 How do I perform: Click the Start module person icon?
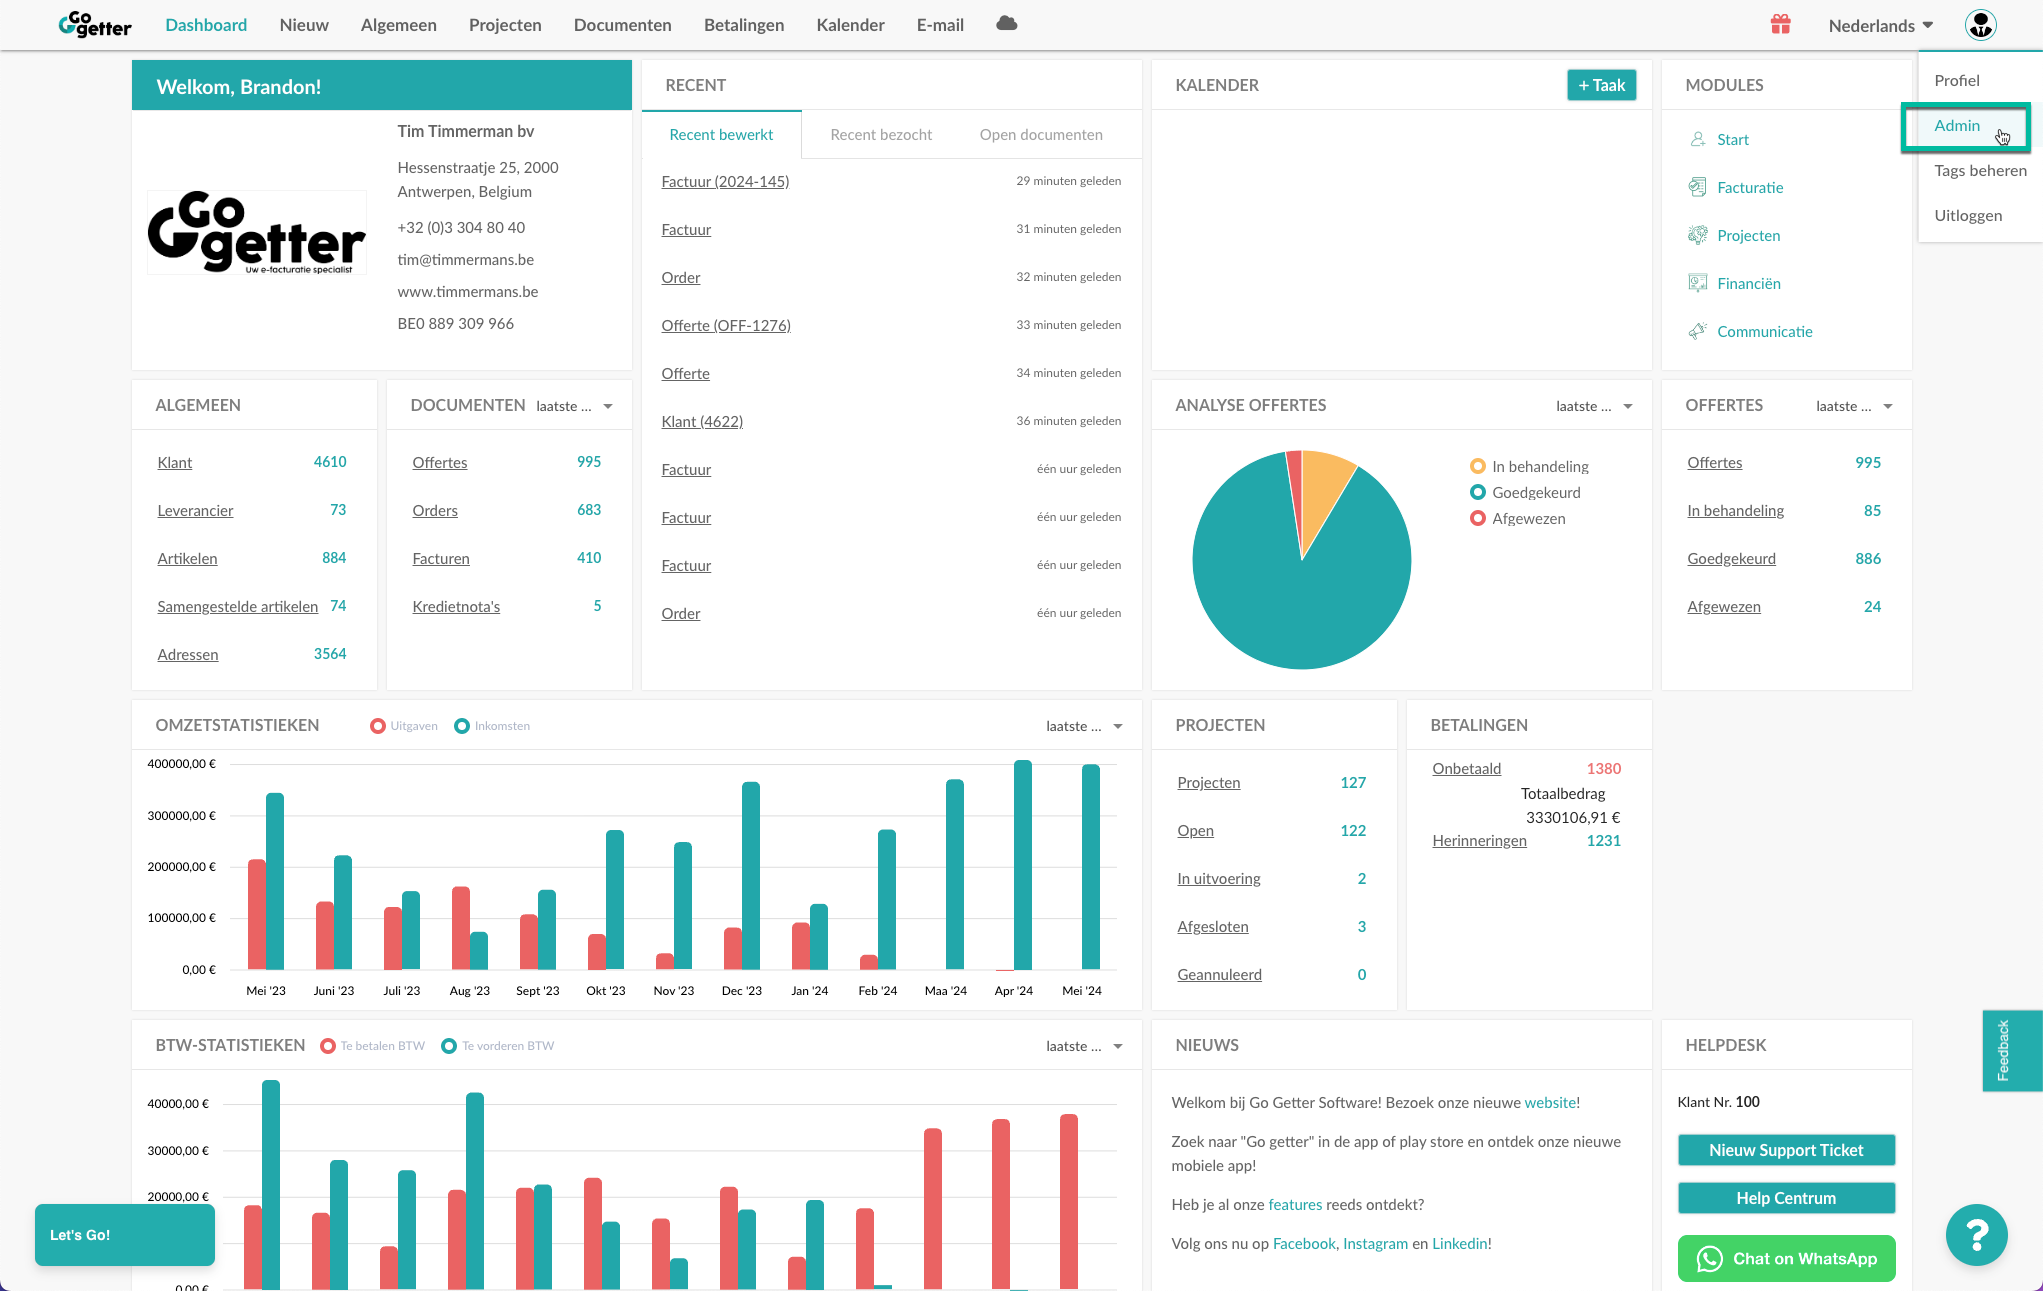point(1698,139)
